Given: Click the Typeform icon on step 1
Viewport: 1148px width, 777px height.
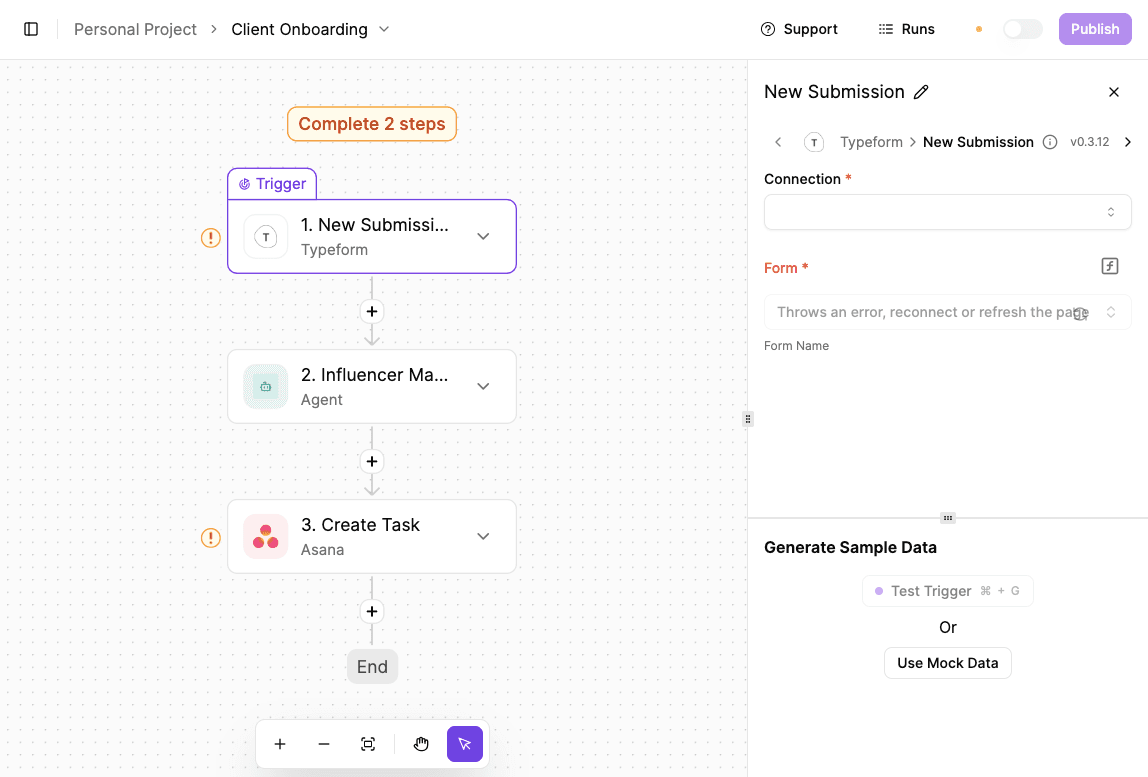Looking at the screenshot, I should [x=265, y=236].
